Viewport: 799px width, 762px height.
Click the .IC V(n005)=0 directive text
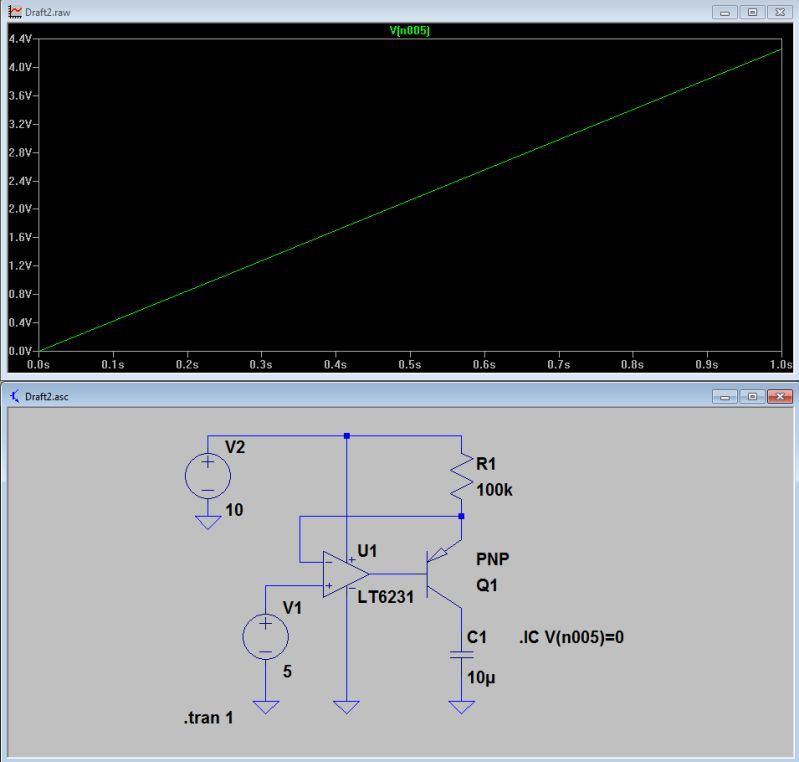pyautogui.click(x=571, y=637)
